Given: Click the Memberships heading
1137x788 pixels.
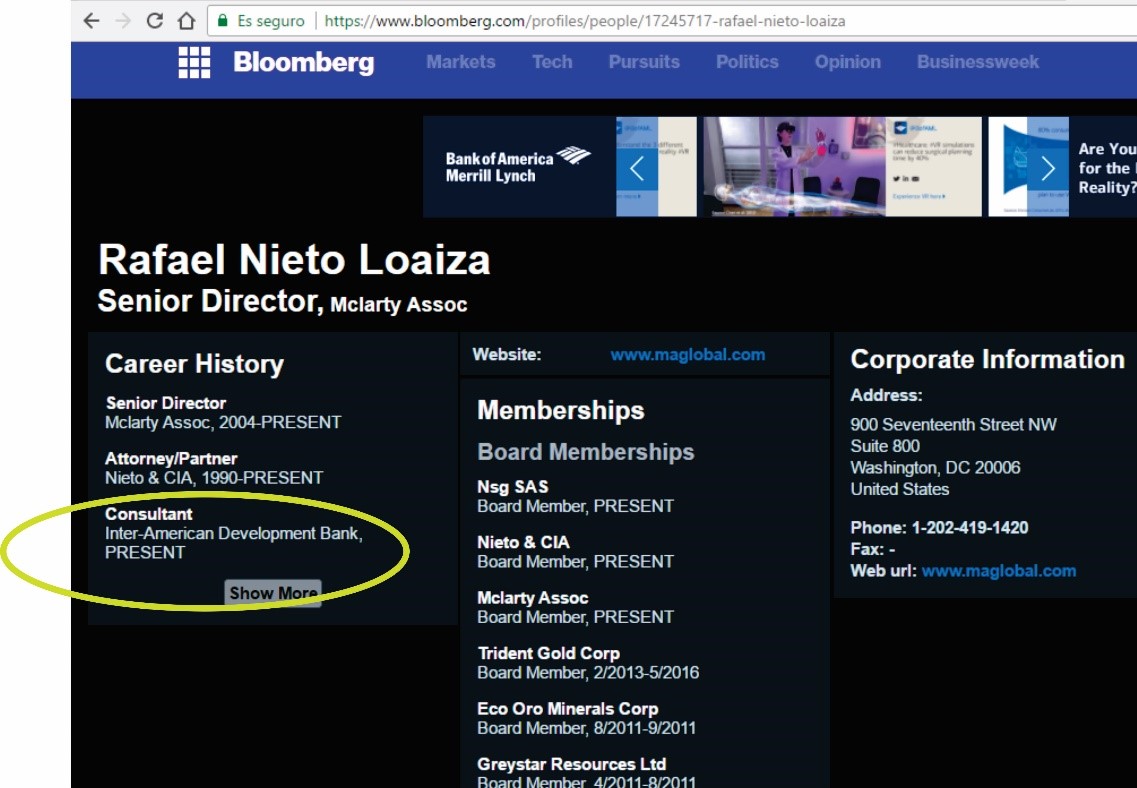Looking at the screenshot, I should pos(561,410).
